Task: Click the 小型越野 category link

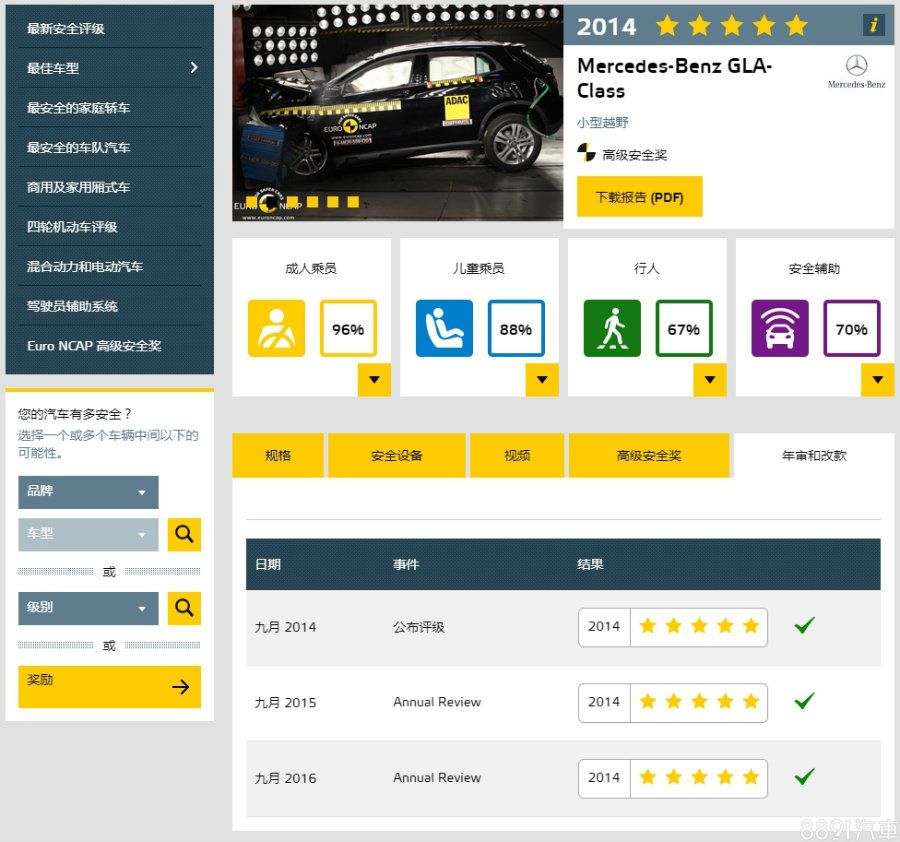Action: [603, 122]
